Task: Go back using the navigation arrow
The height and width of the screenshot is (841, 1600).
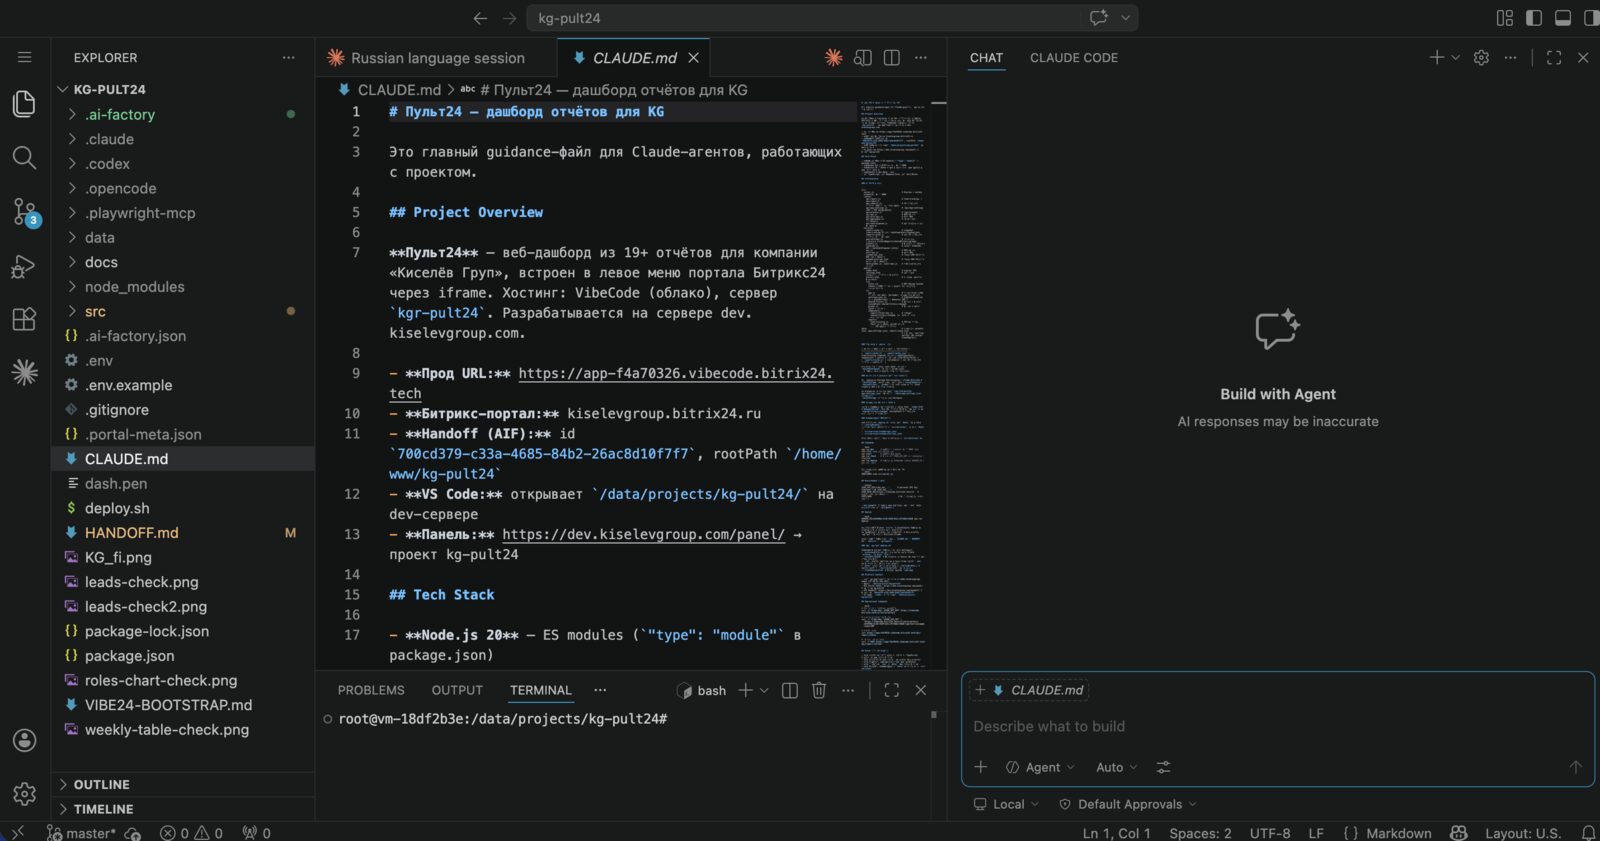Action: click(x=480, y=18)
